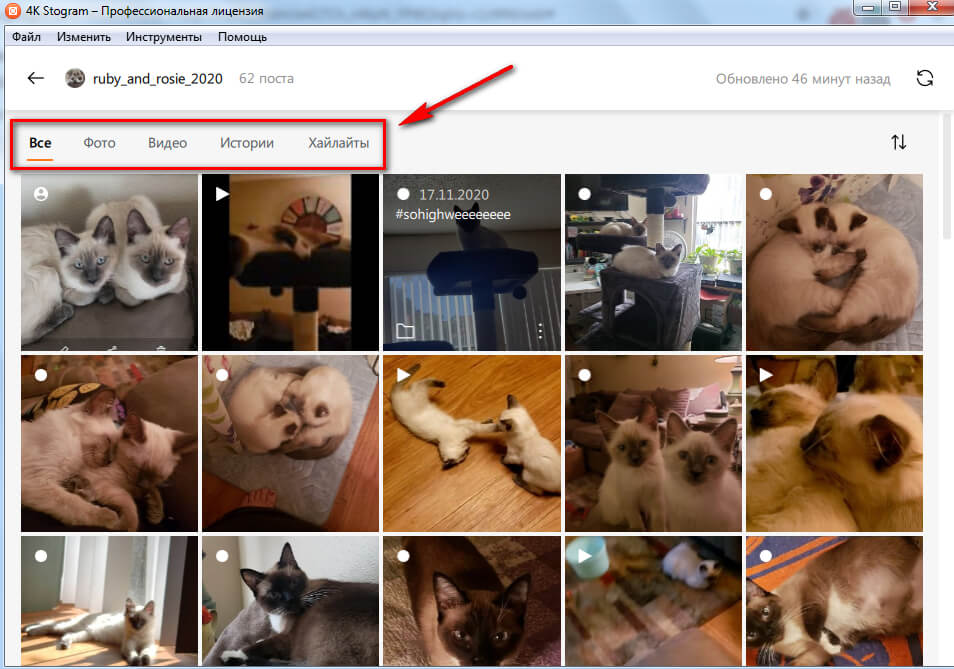Open photo of cats sleeping on dark couch
Viewport: 954px width, 669px height.
109,443
